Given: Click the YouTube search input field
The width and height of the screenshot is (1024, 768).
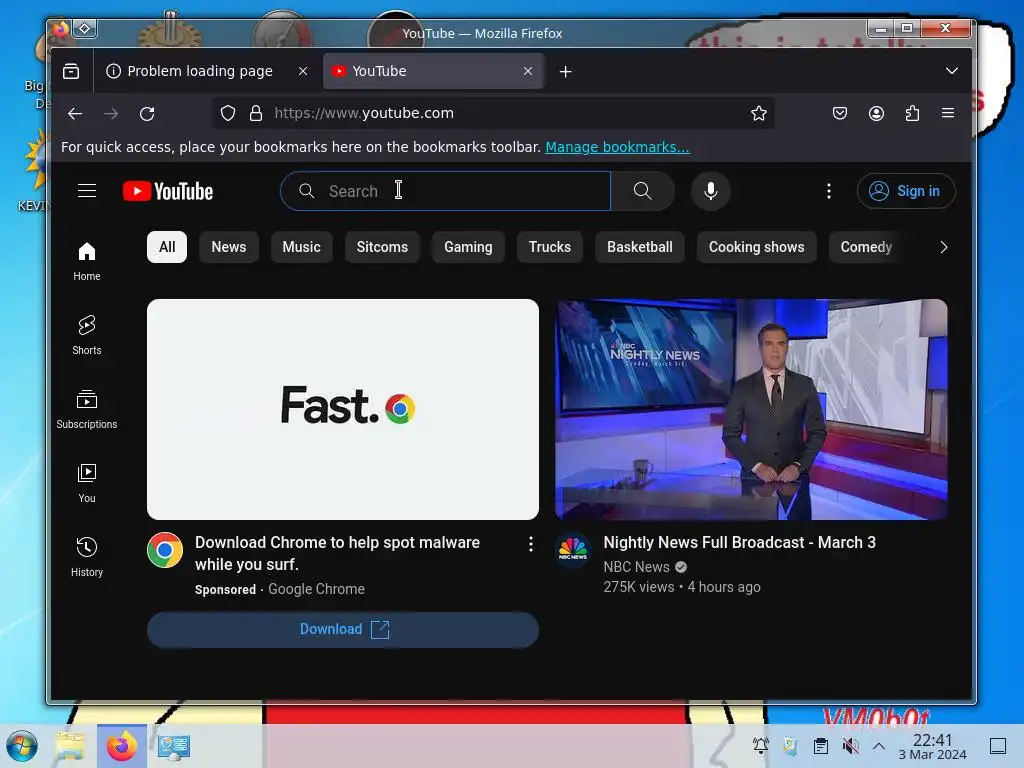Looking at the screenshot, I should (x=445, y=191).
